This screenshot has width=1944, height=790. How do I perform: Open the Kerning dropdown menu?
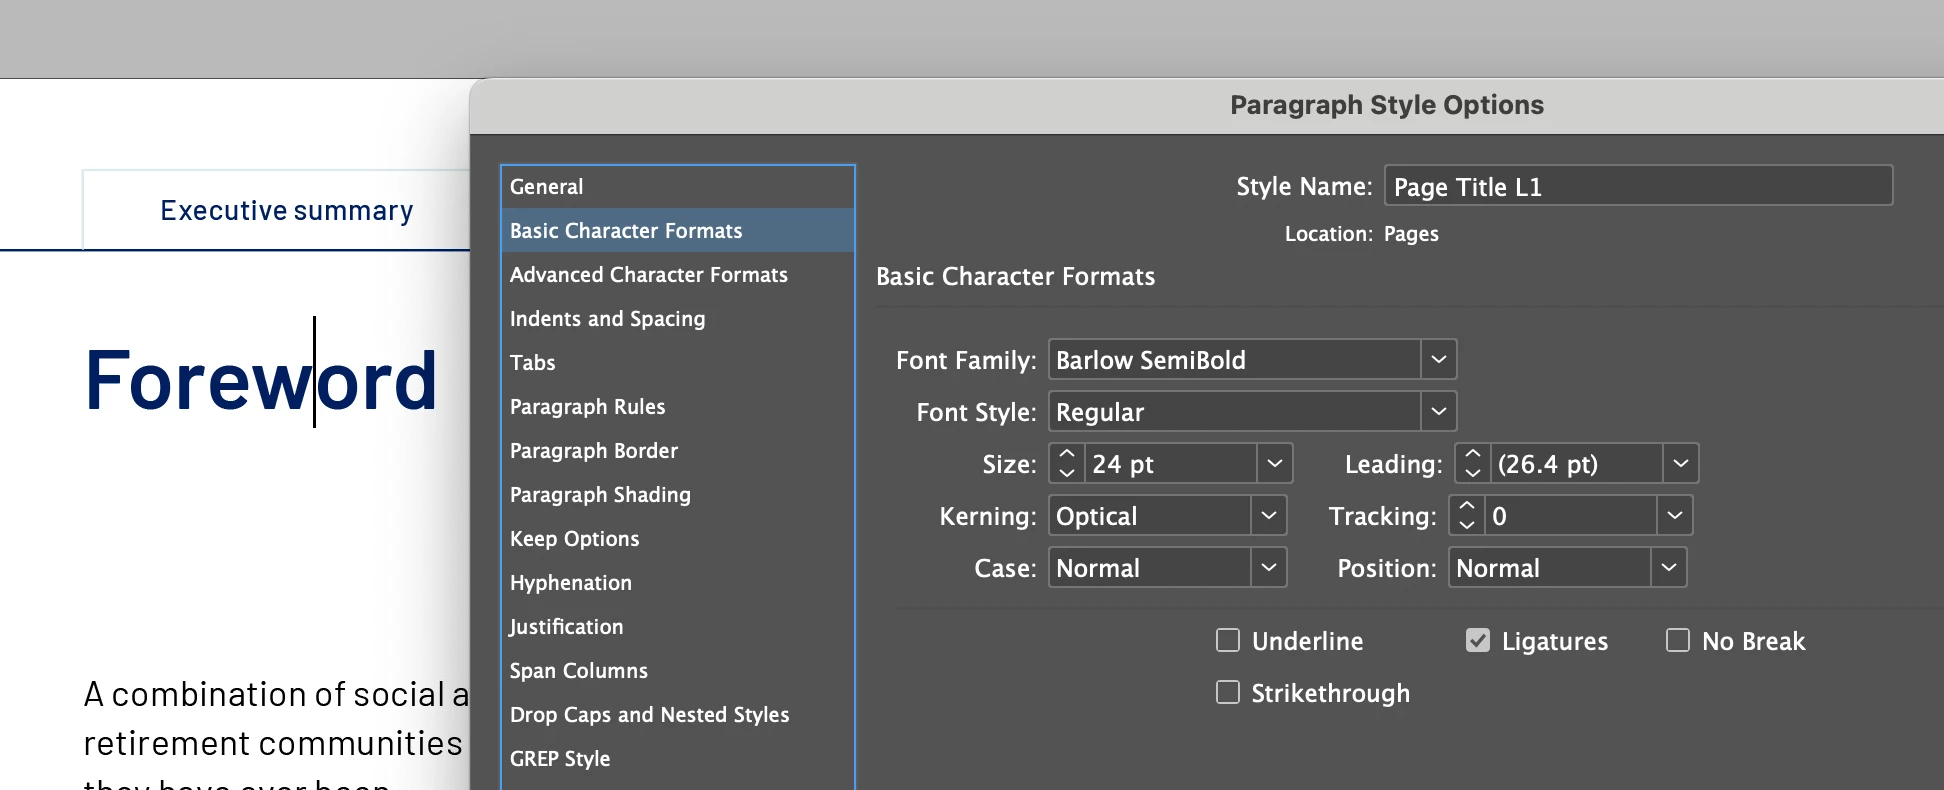coord(1268,516)
